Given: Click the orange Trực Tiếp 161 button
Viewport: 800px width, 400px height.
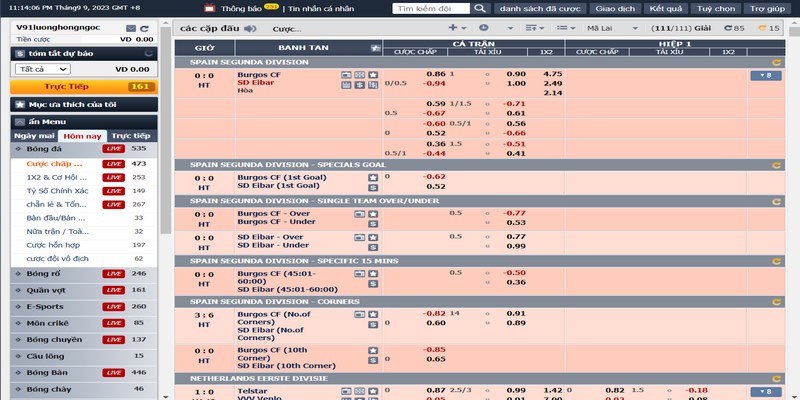Looking at the screenshot, I should pos(84,87).
